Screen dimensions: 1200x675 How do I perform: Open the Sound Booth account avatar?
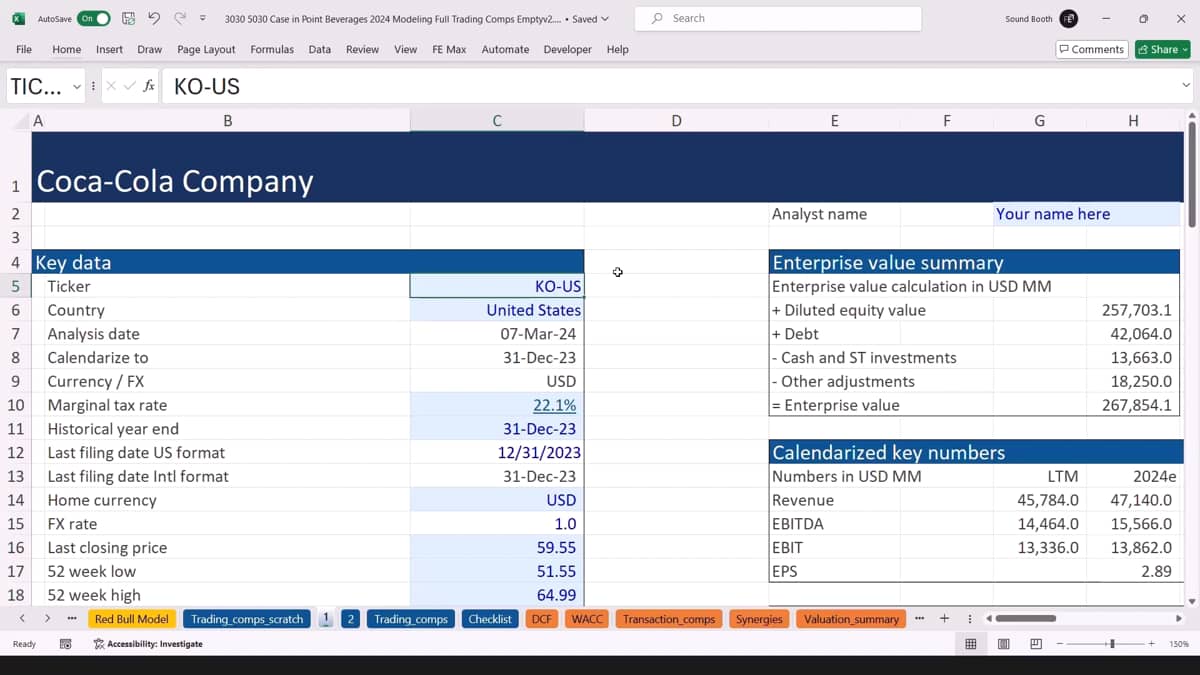tap(1069, 19)
